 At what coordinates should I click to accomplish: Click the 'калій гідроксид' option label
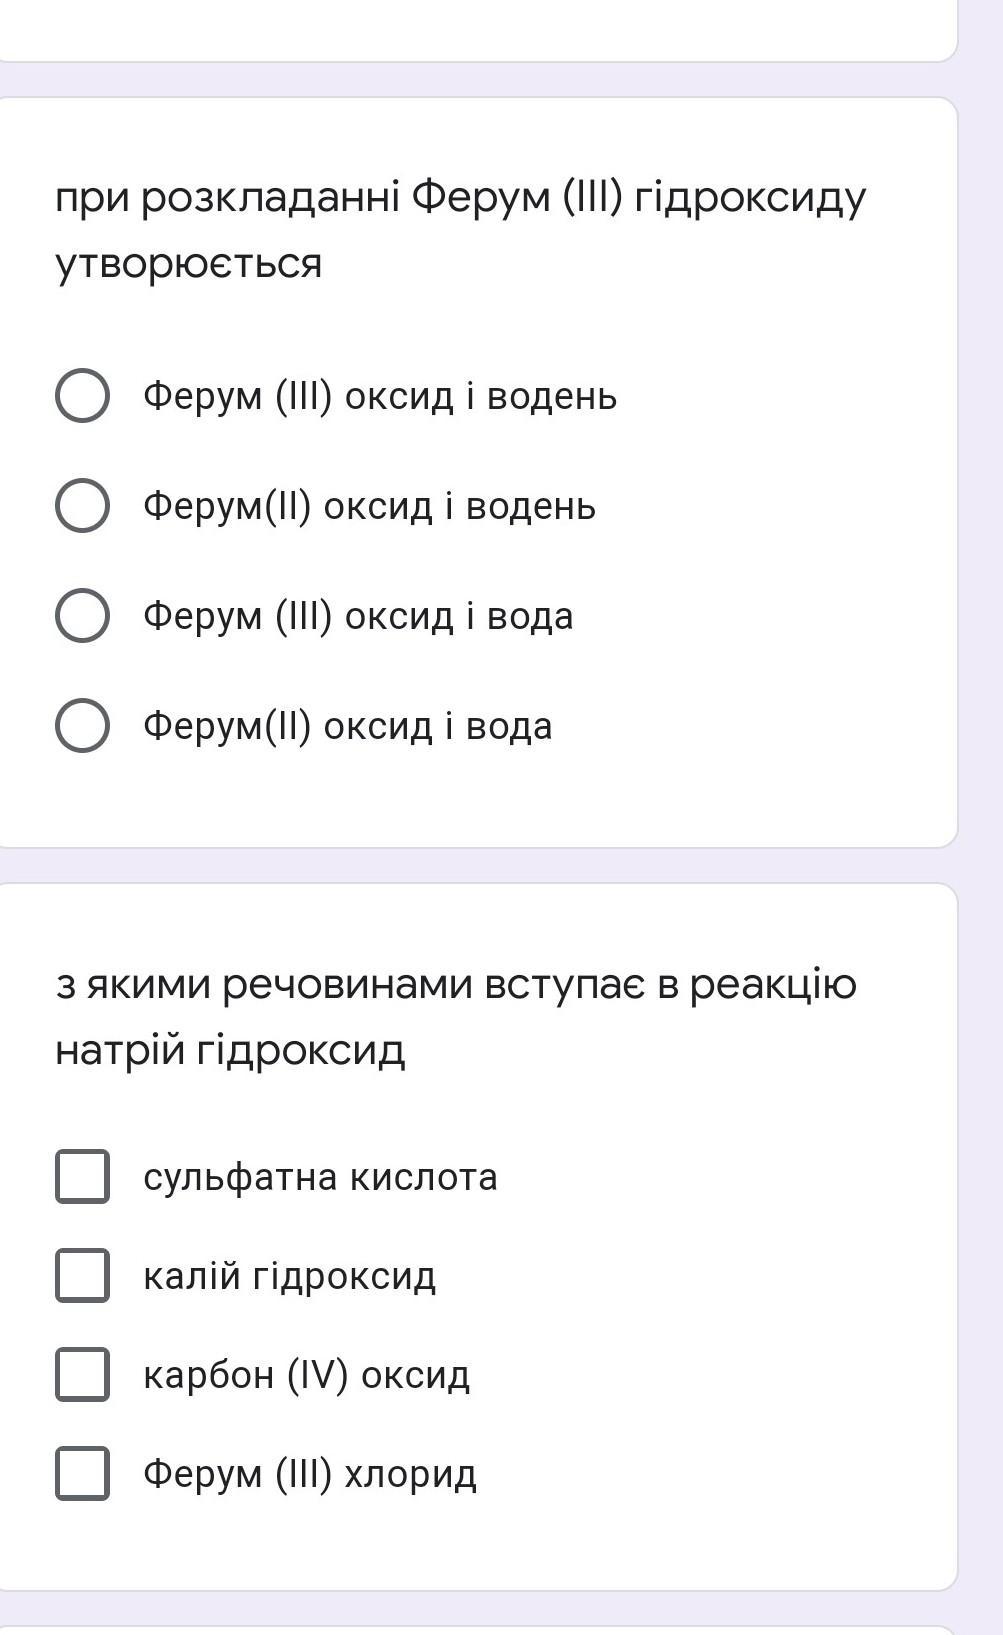[289, 1276]
